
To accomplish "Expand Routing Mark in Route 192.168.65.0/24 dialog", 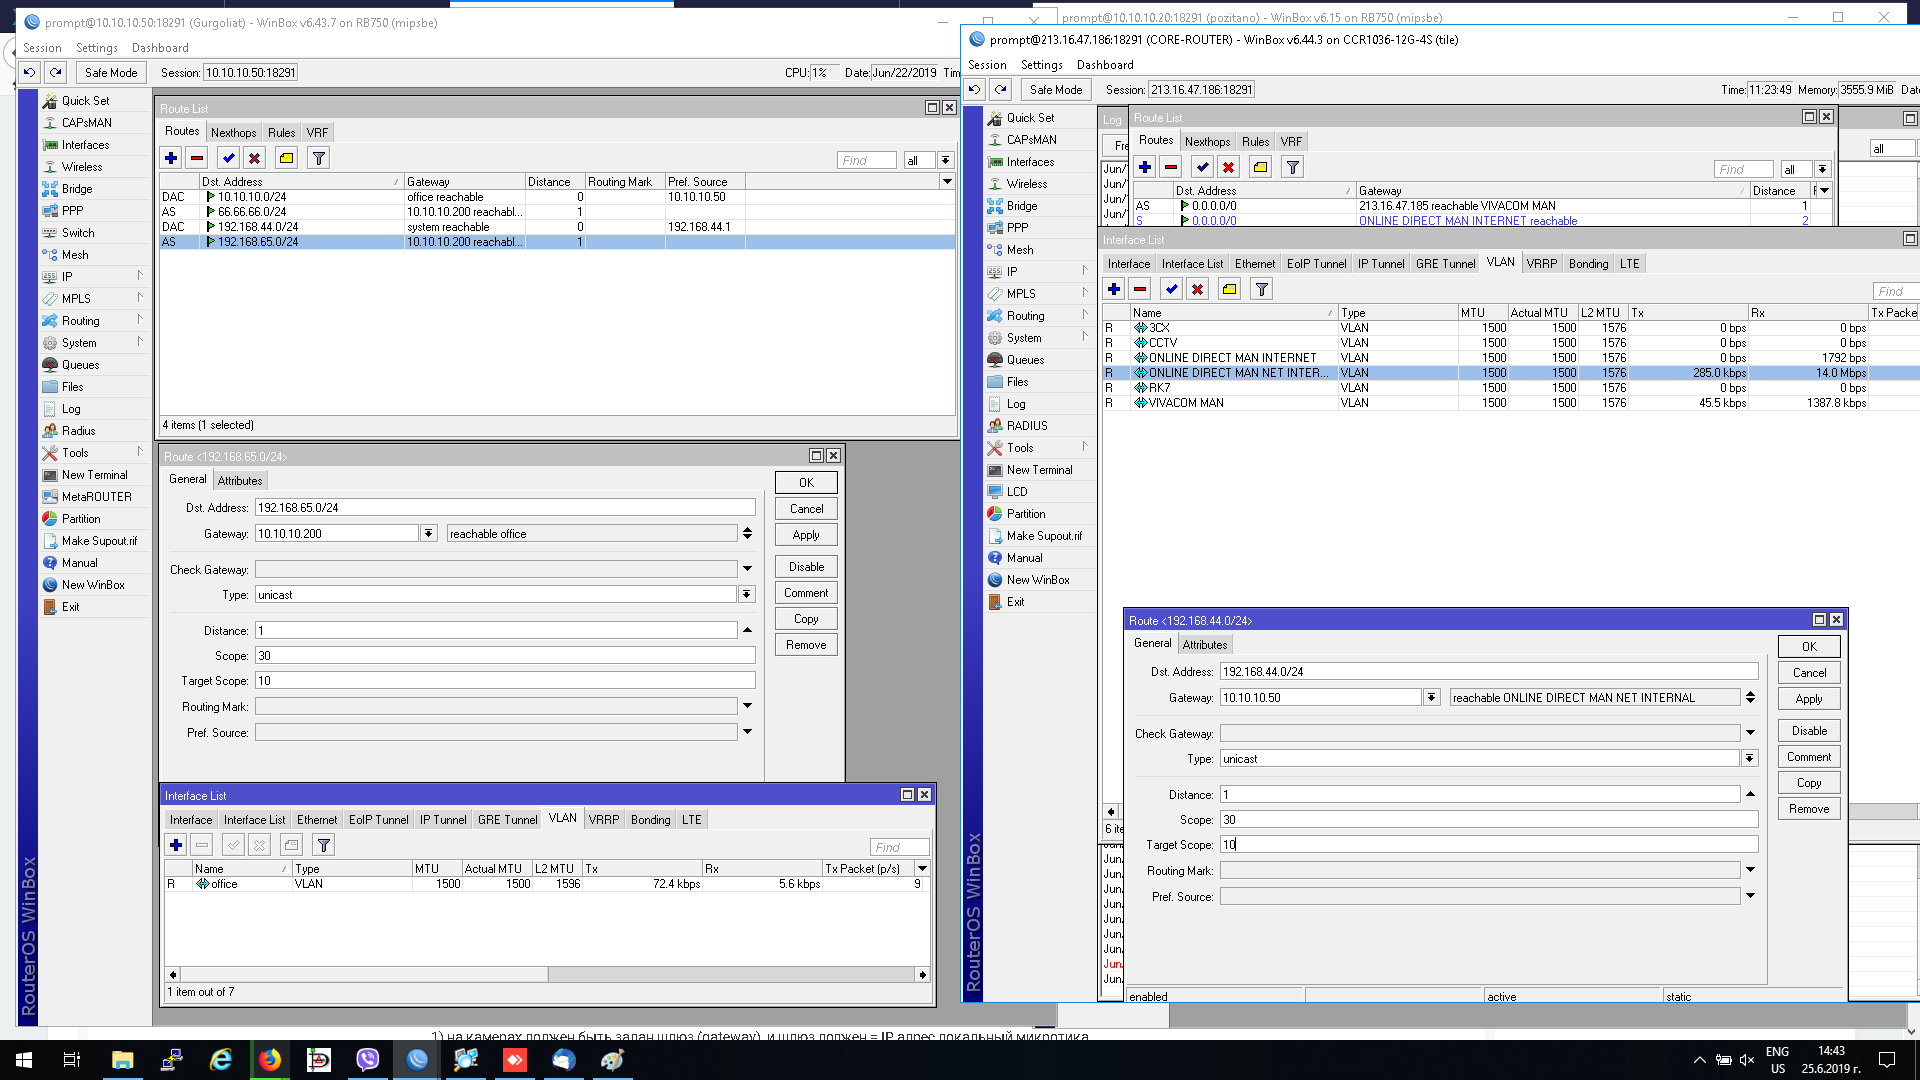I will click(x=747, y=707).
